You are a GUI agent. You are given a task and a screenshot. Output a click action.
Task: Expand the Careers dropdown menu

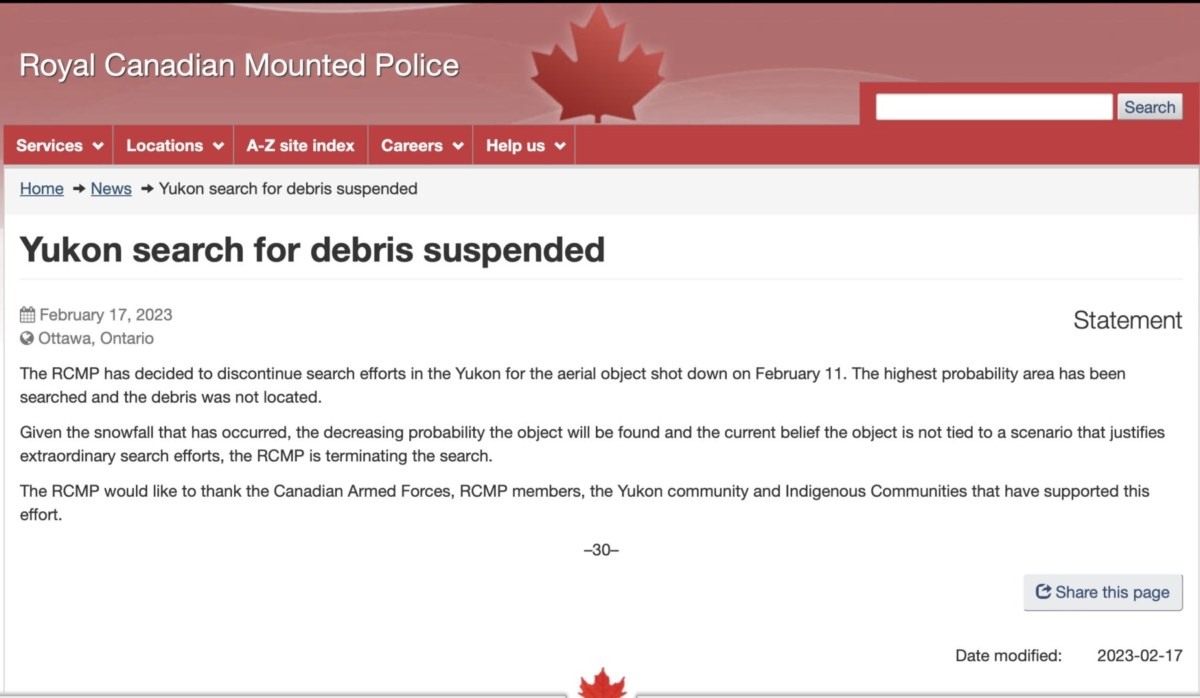421,146
